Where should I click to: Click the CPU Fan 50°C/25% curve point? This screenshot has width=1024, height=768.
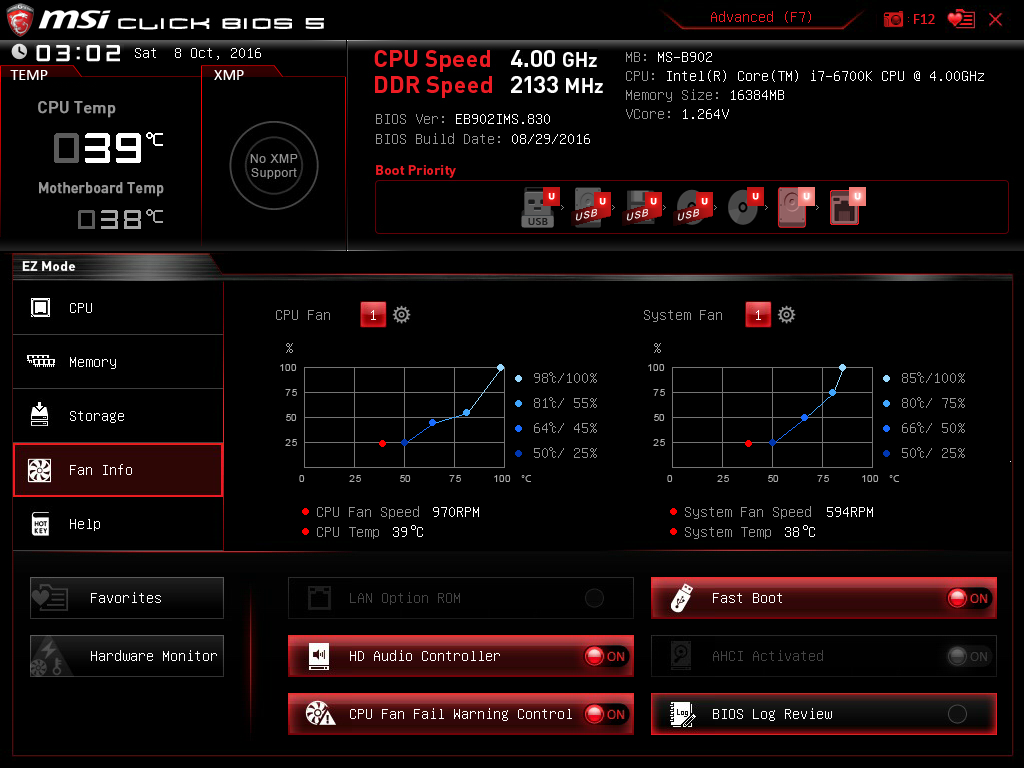click(x=404, y=443)
